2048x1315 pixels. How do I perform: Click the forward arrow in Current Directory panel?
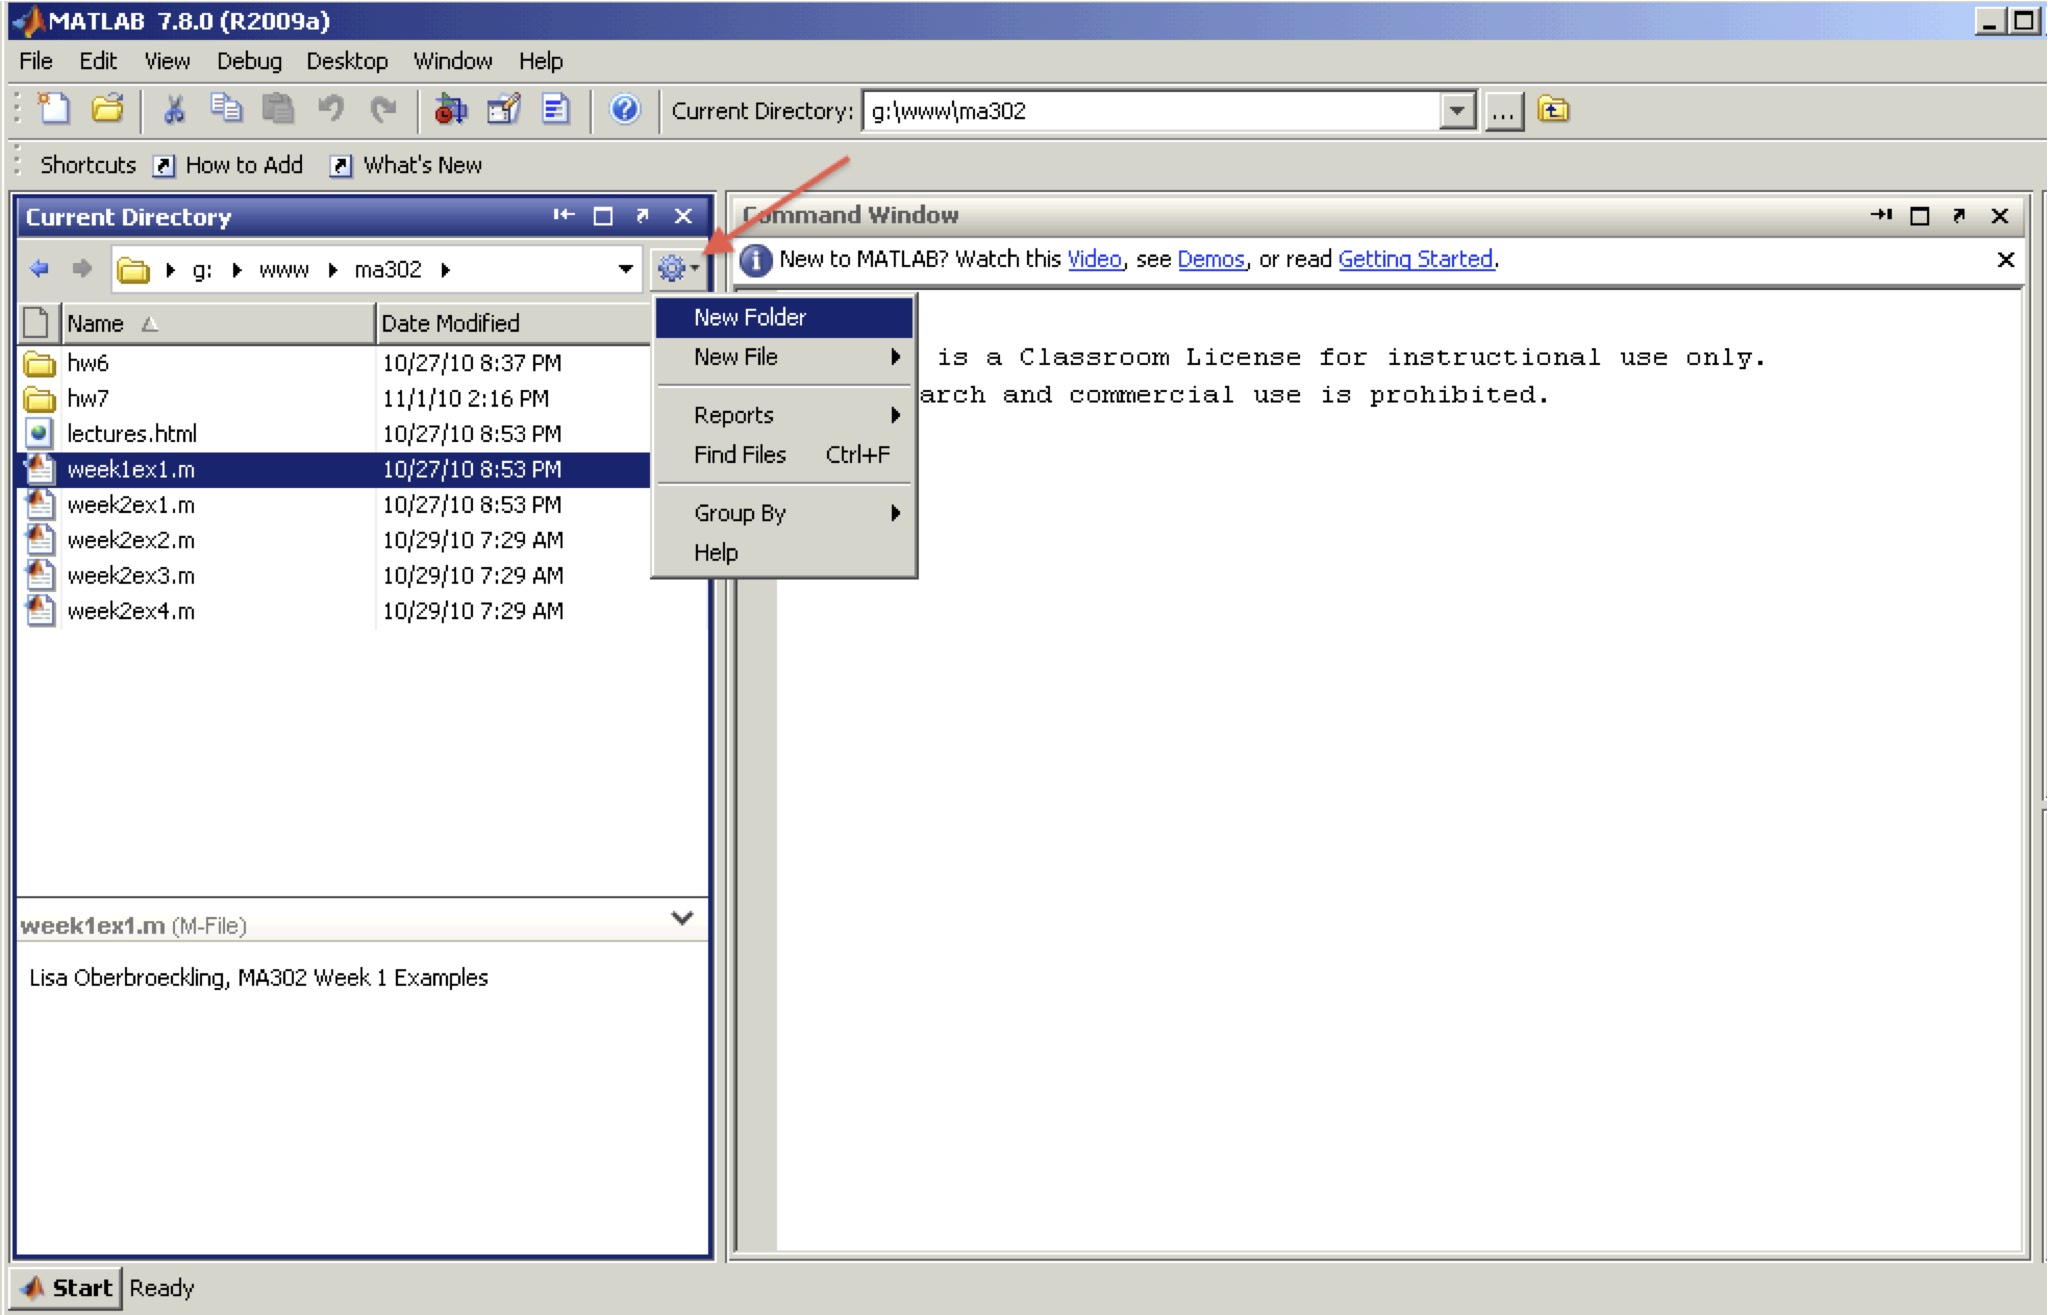coord(82,269)
